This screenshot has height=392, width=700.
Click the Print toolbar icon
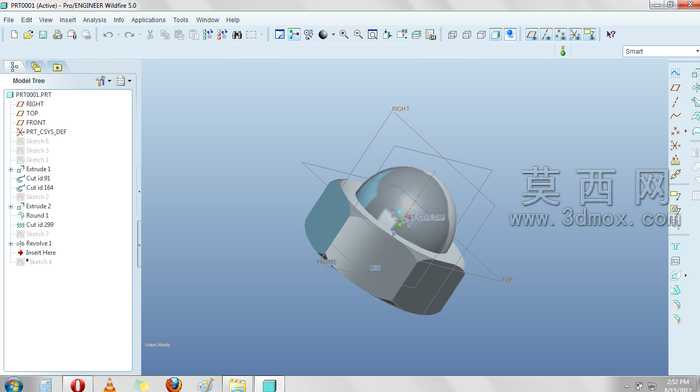click(57, 35)
